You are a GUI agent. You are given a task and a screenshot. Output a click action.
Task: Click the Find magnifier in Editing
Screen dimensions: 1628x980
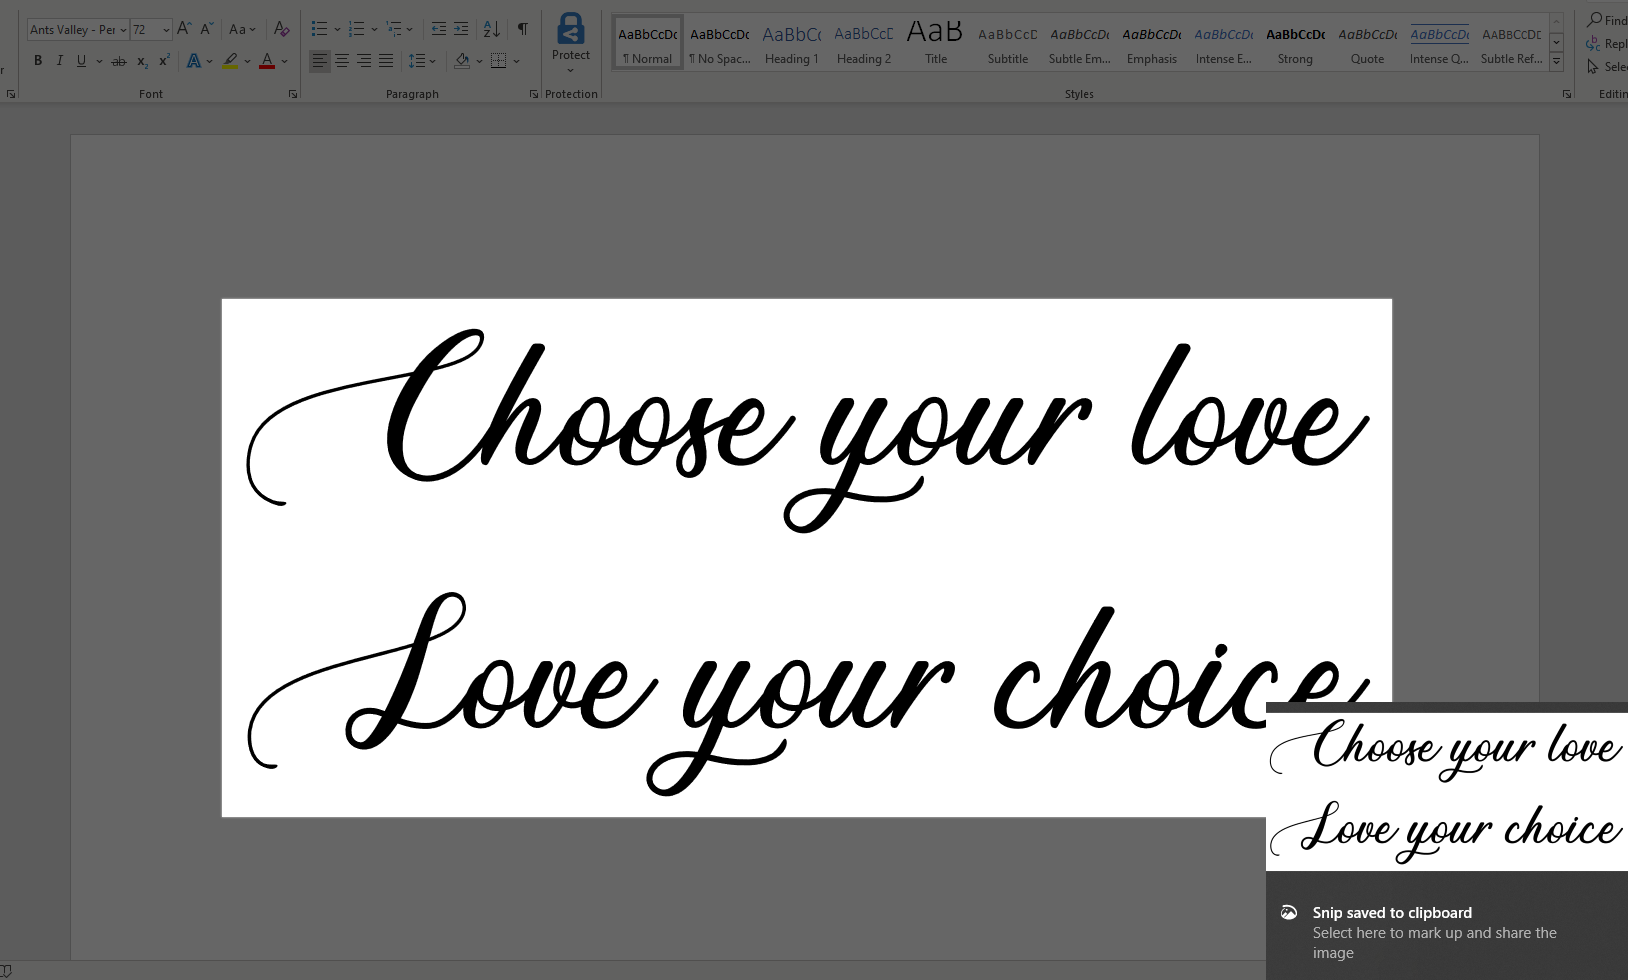[1595, 20]
